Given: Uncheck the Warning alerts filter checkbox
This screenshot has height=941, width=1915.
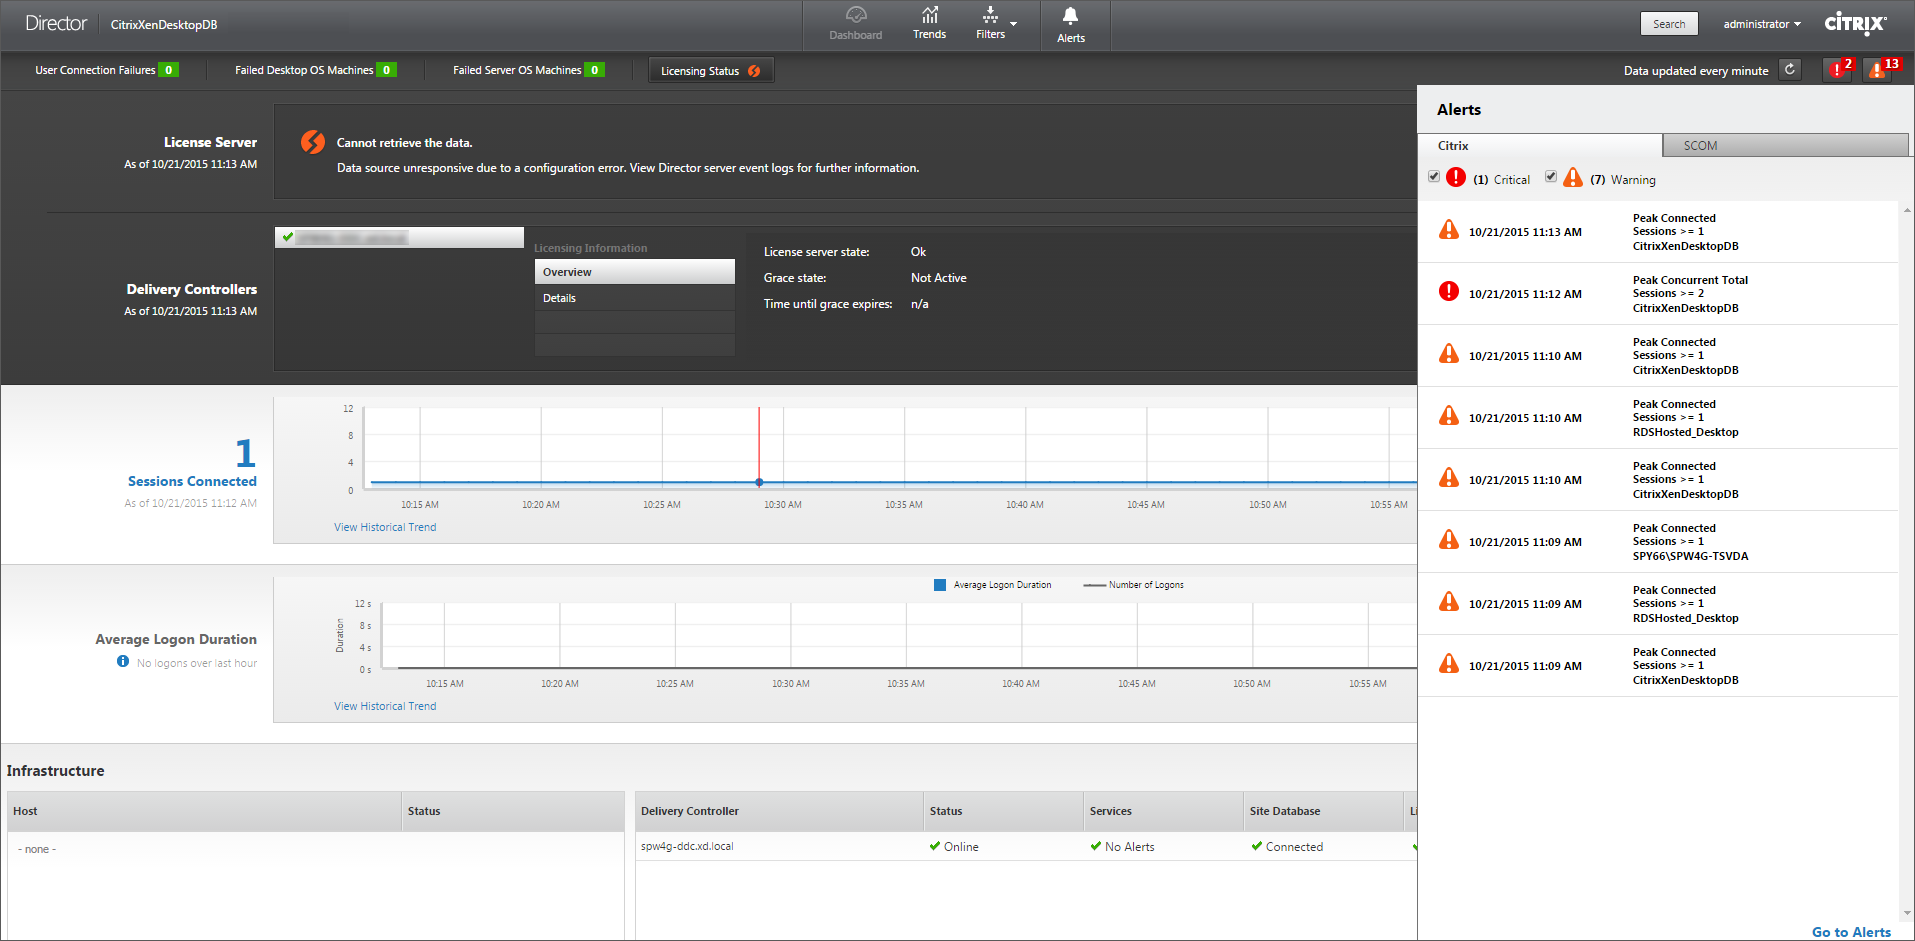Looking at the screenshot, I should [x=1551, y=177].
